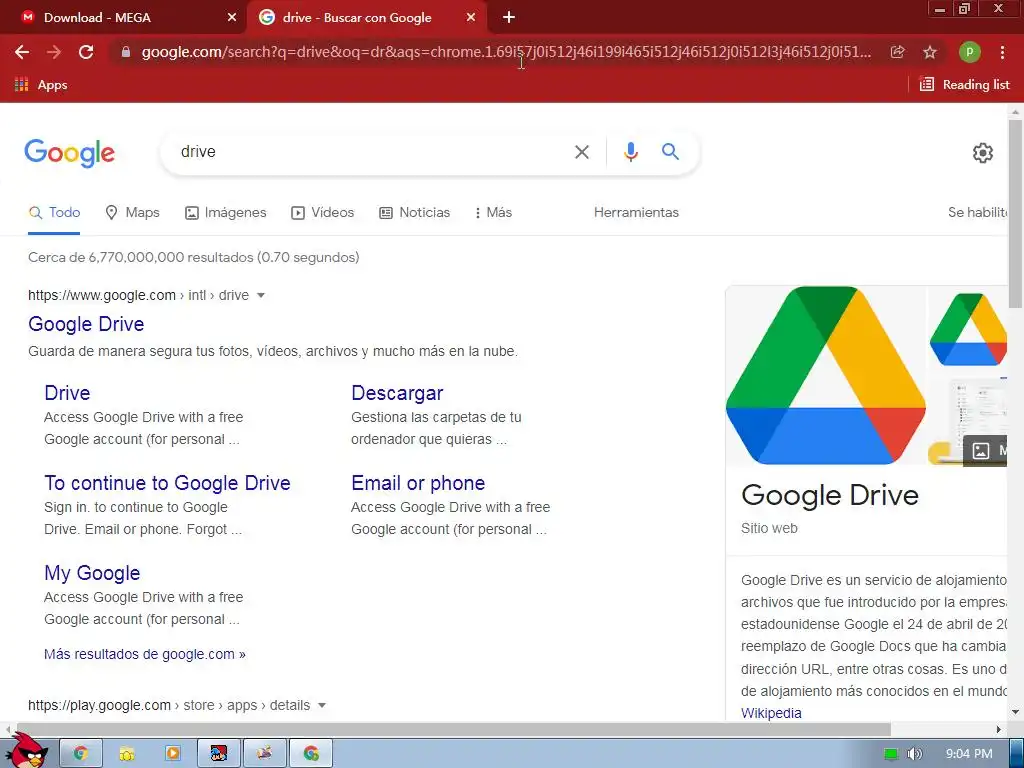Open To continue to Google Drive link
This screenshot has height=768, width=1024.
tap(167, 483)
